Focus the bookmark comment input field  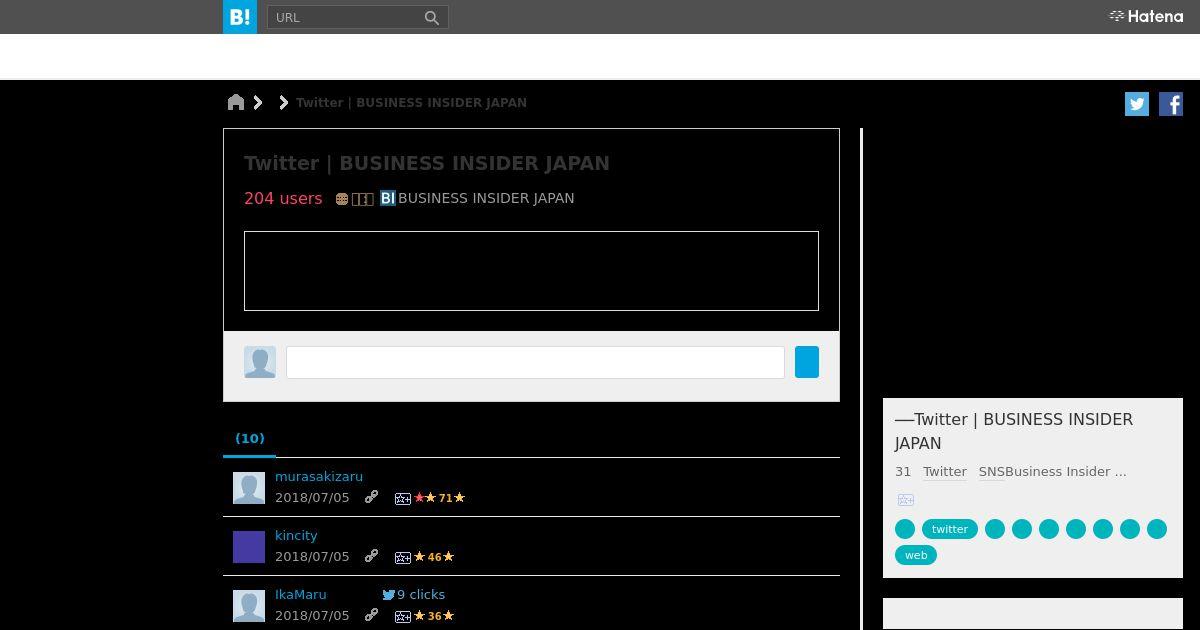535,362
